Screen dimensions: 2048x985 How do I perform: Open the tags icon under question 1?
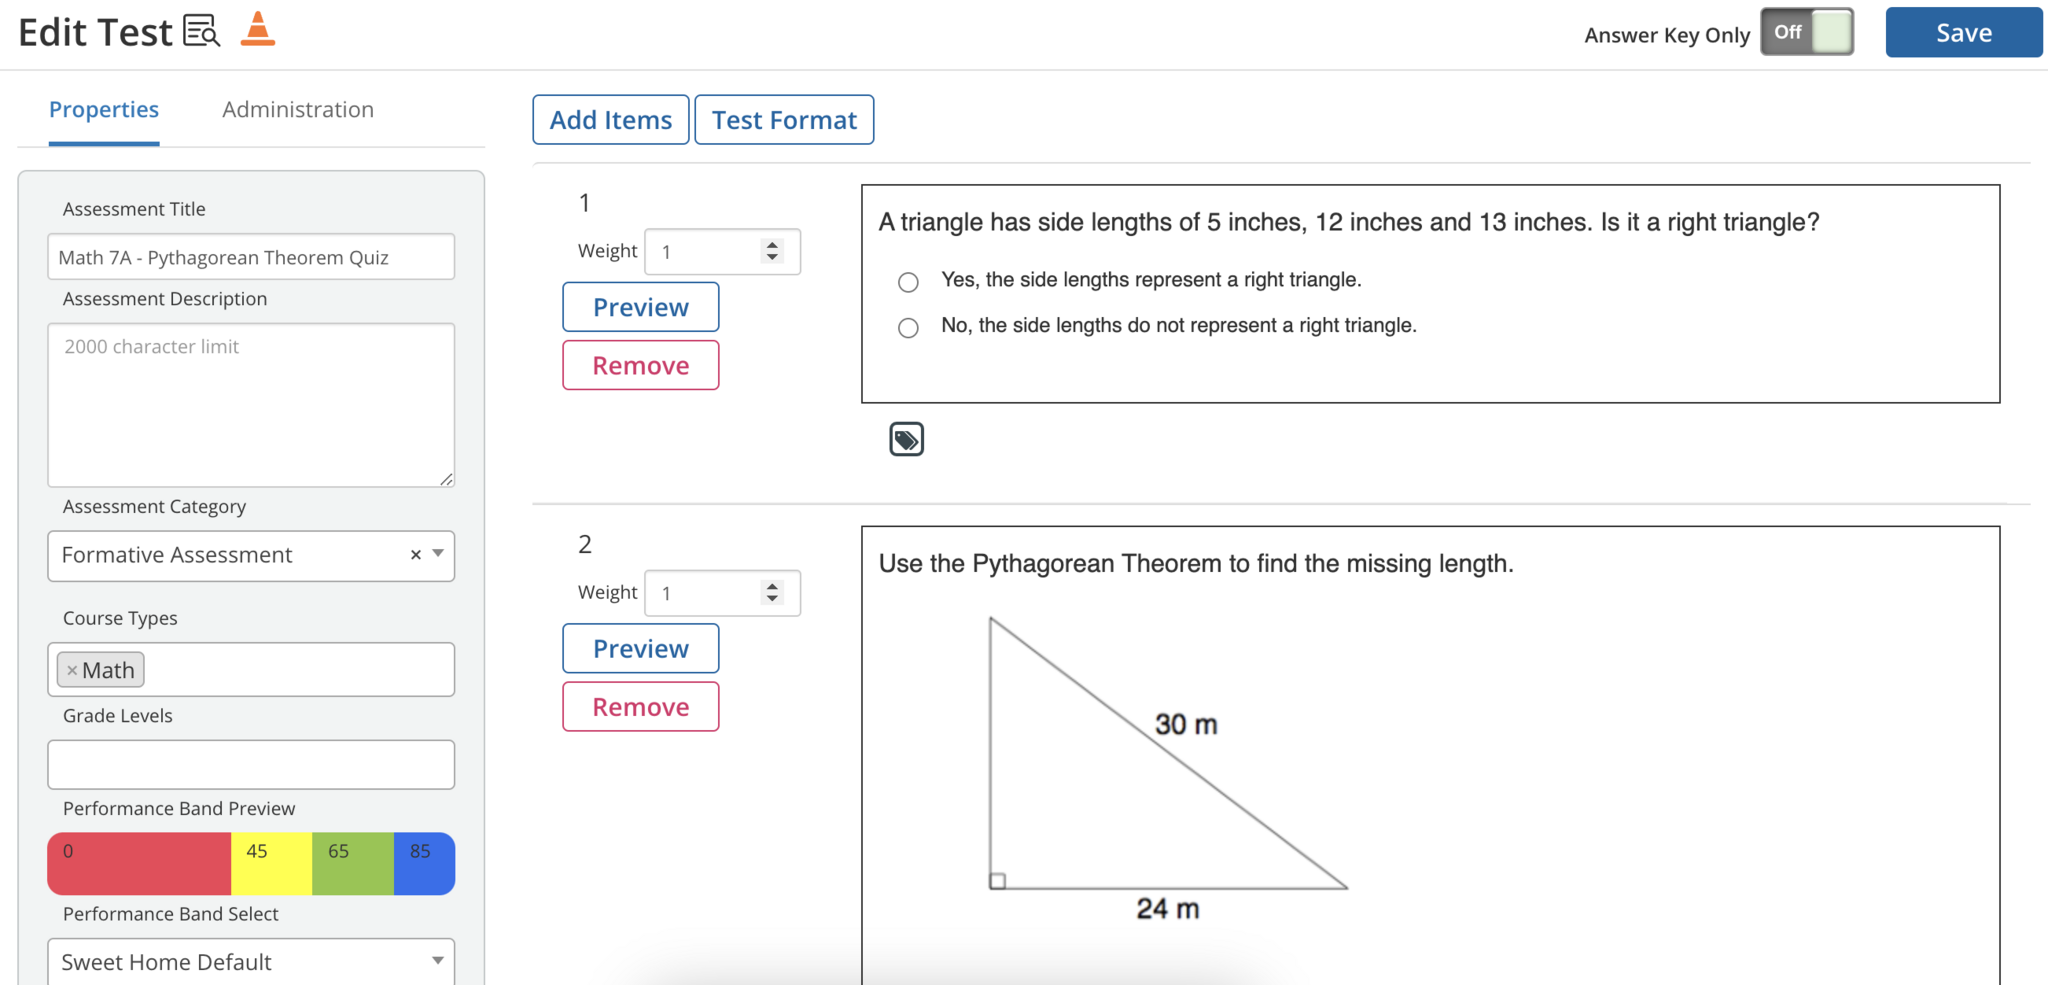tap(906, 439)
